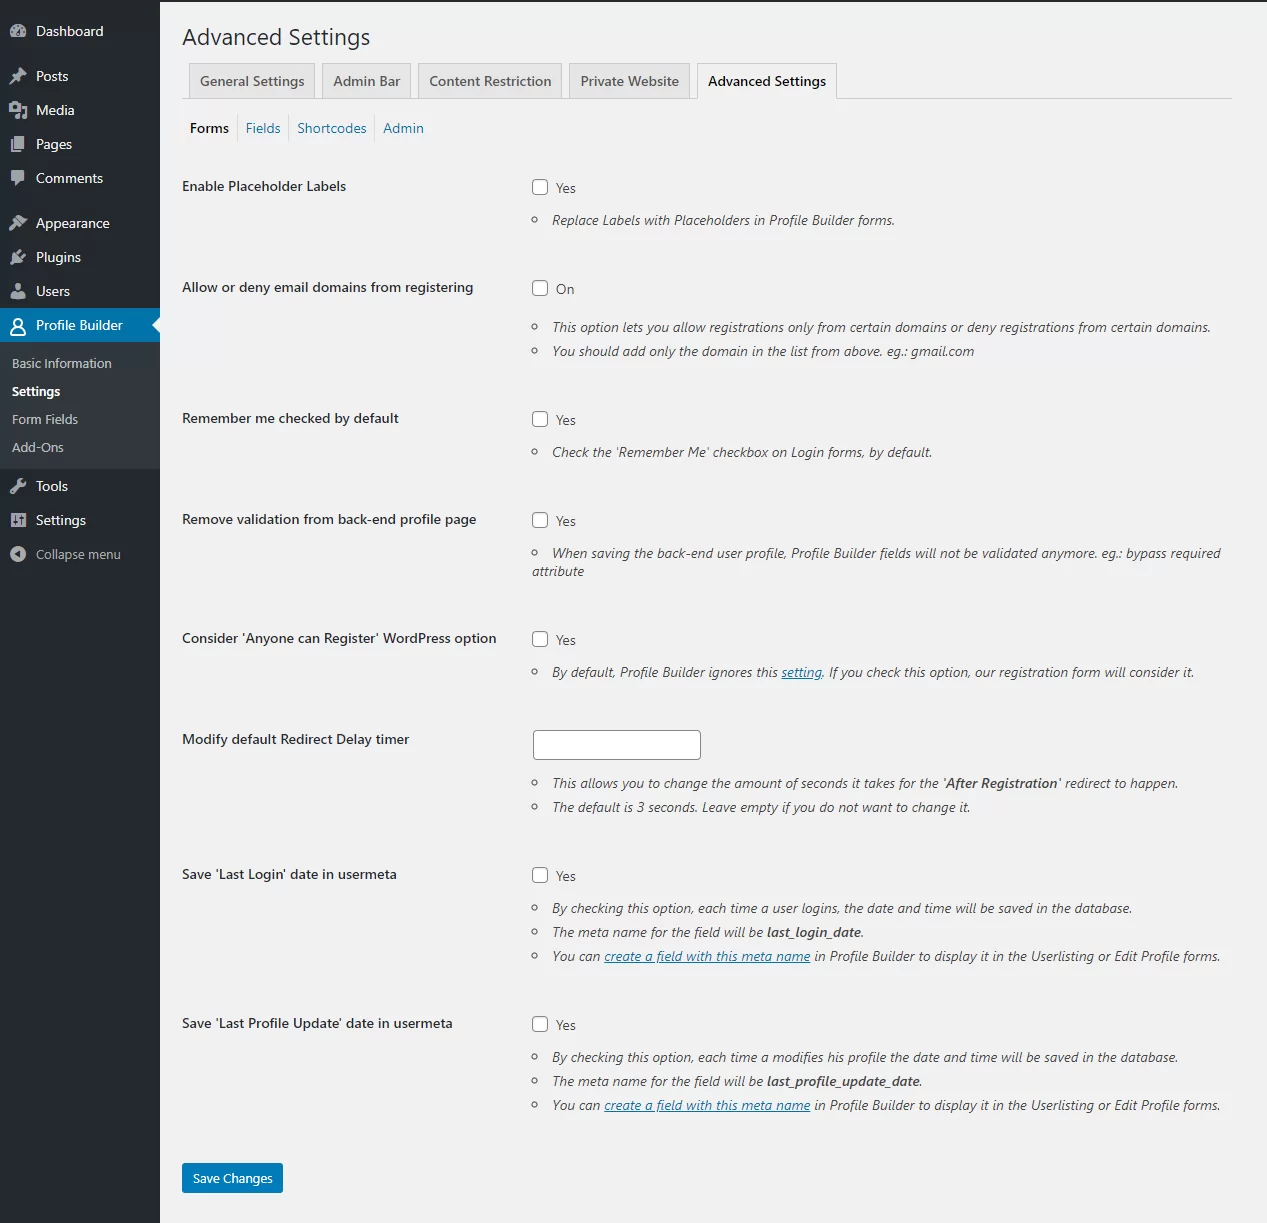Click the Users person icon

(18, 291)
